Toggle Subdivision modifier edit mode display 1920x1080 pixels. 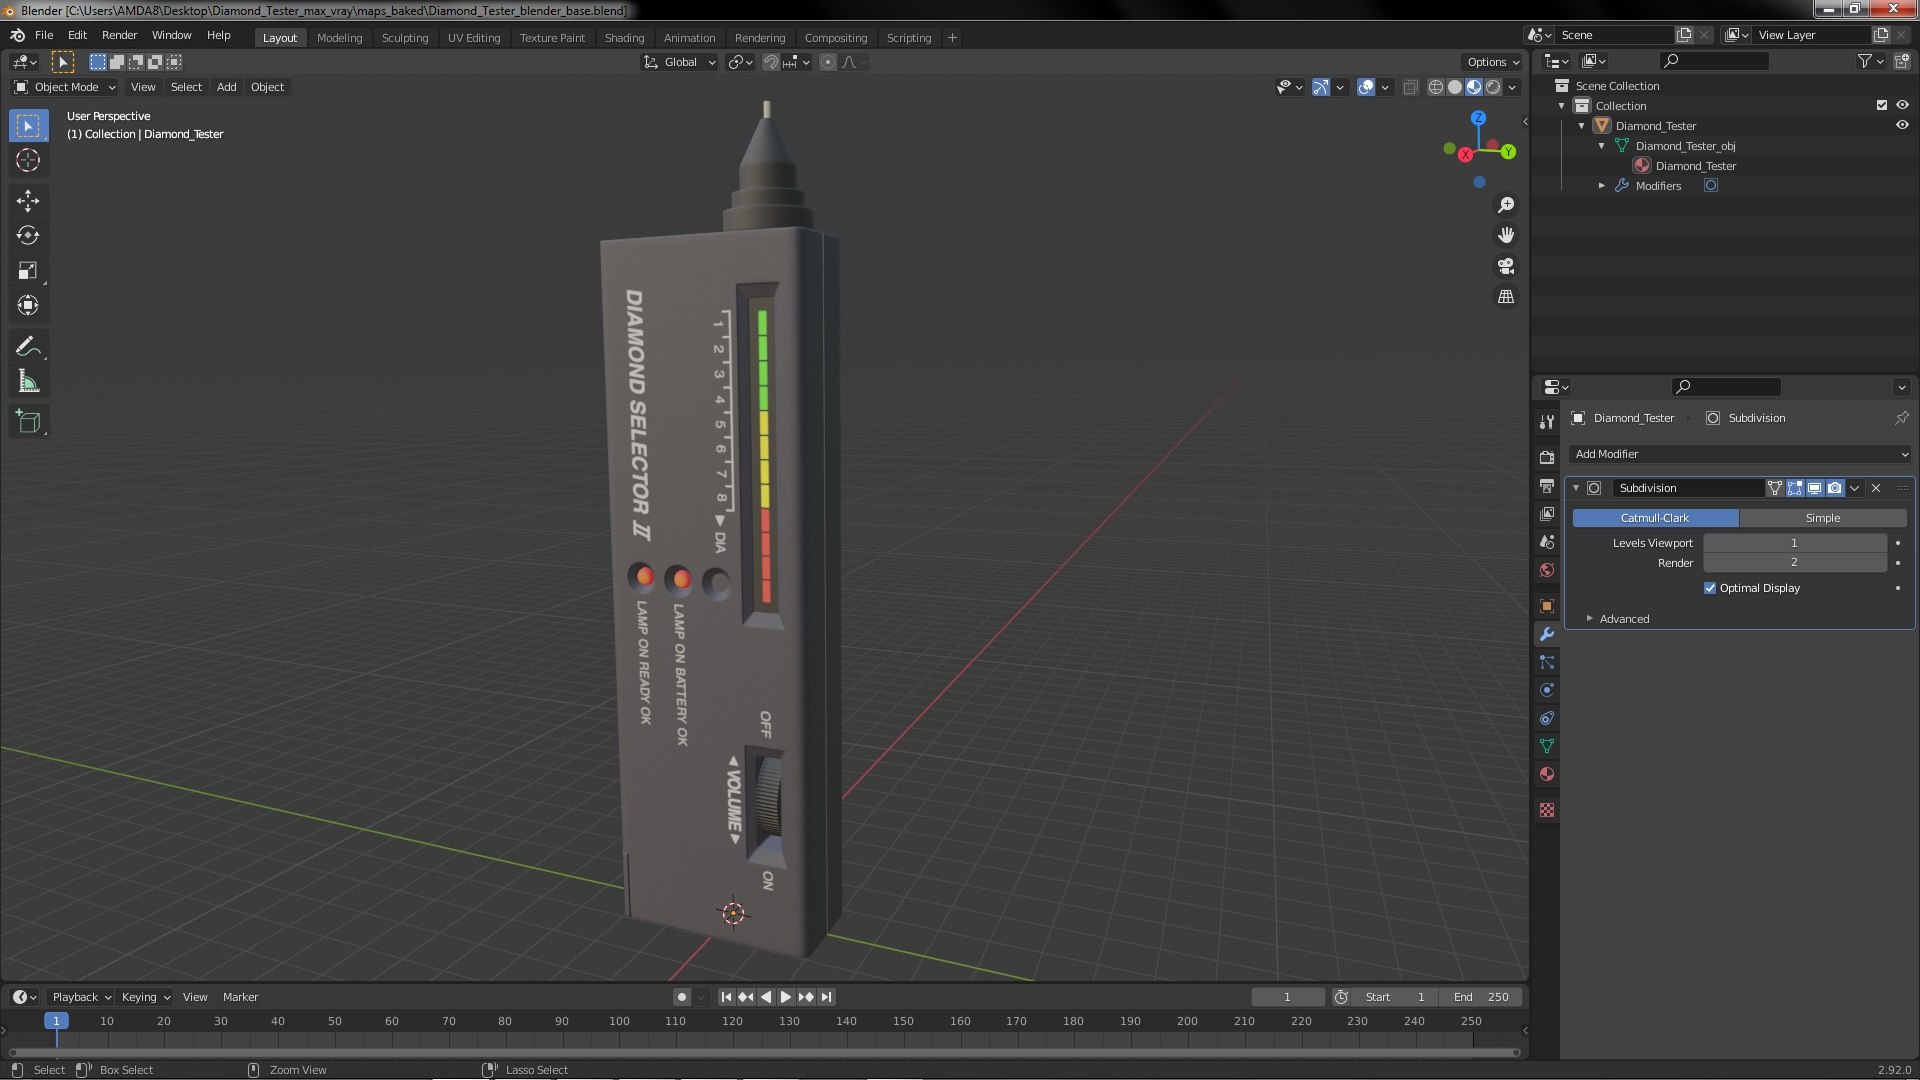[1795, 488]
